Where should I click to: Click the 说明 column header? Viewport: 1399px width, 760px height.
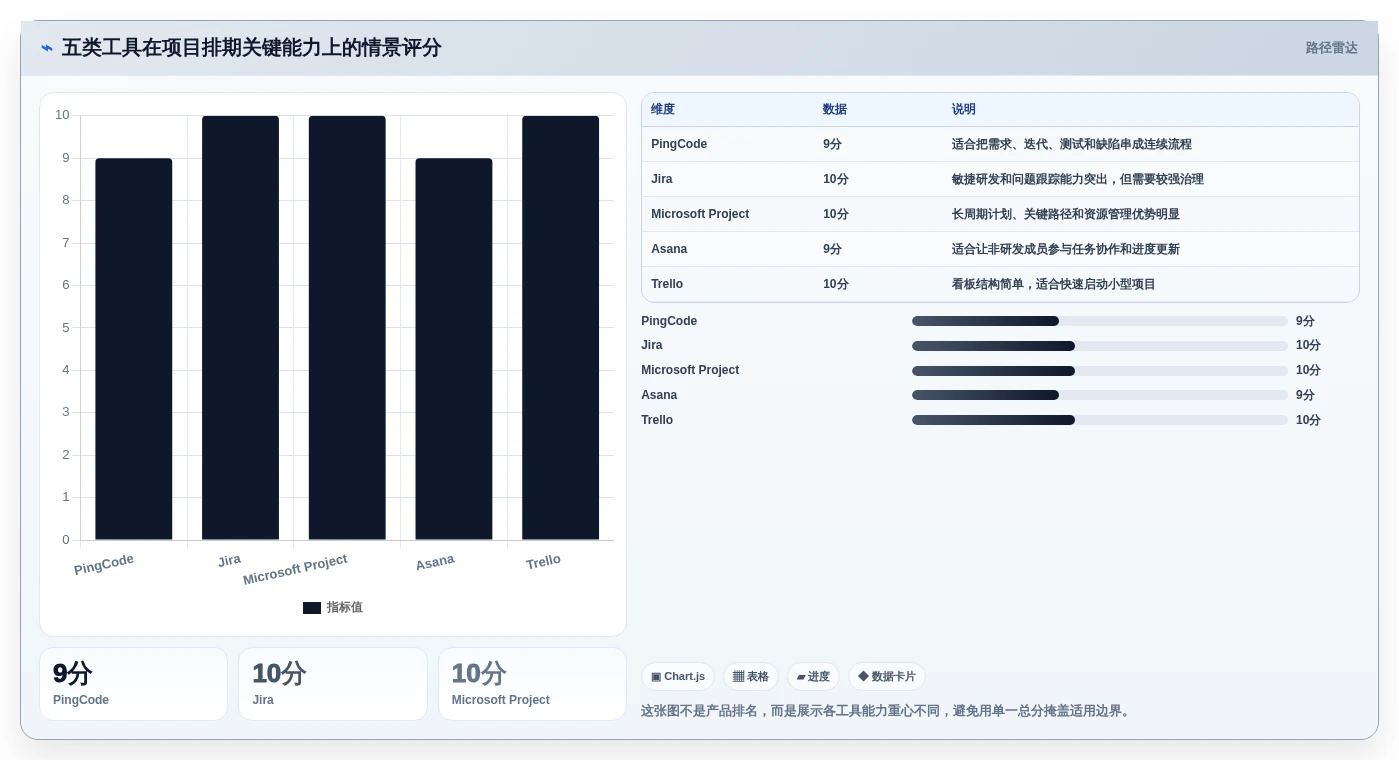pyautogui.click(x=964, y=110)
